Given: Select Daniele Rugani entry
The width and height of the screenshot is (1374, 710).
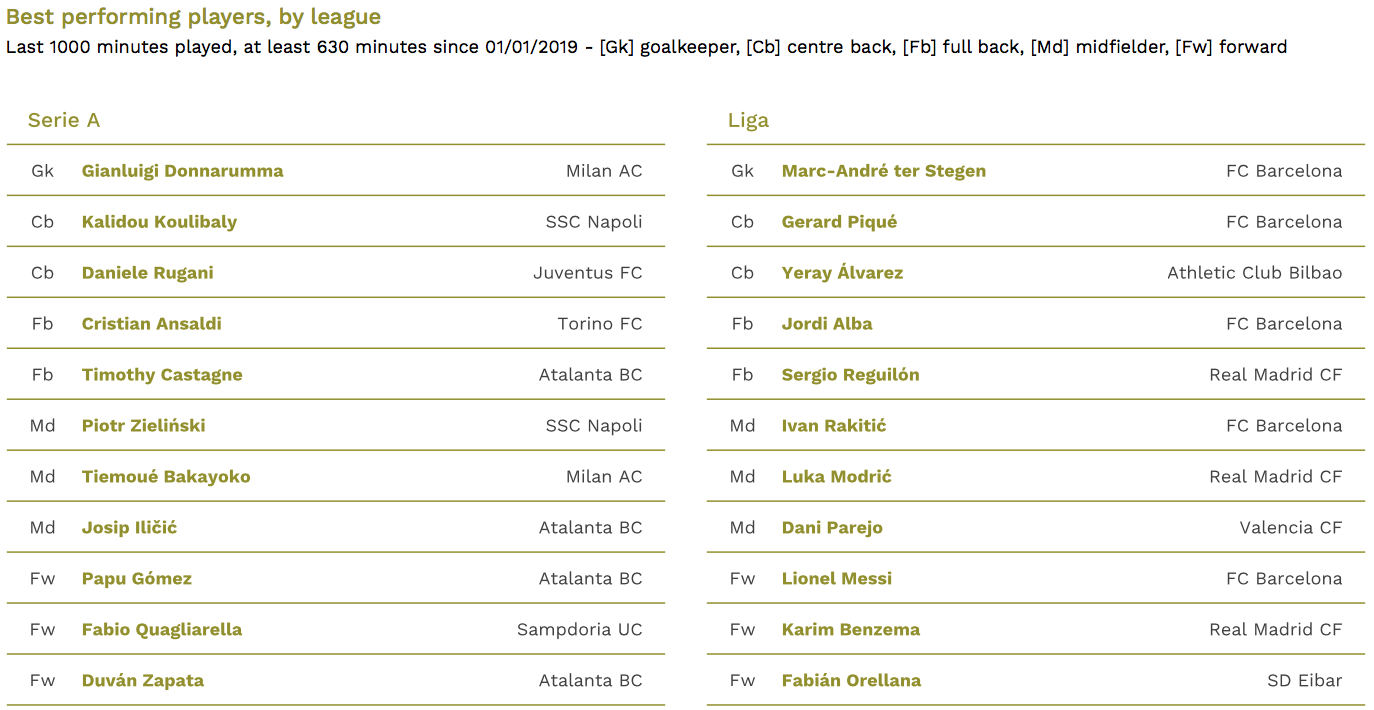Looking at the screenshot, I should pos(148,273).
